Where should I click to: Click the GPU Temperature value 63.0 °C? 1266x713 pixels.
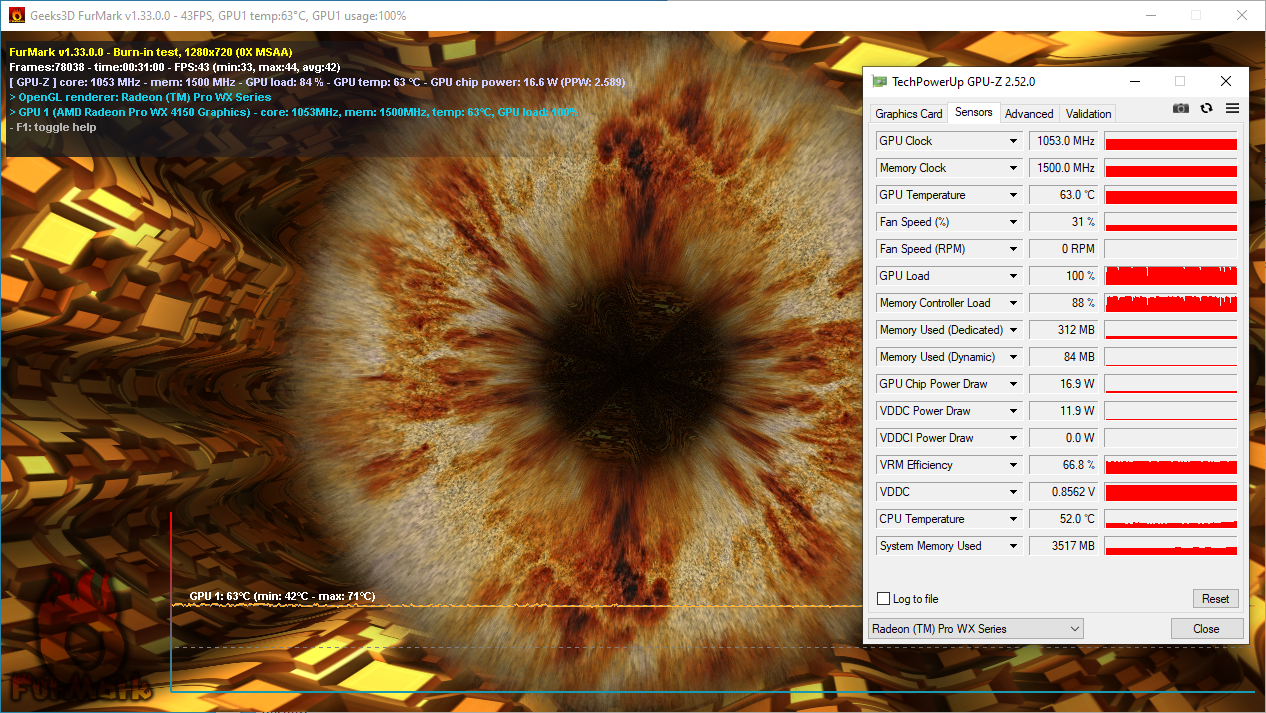[x=1064, y=195]
